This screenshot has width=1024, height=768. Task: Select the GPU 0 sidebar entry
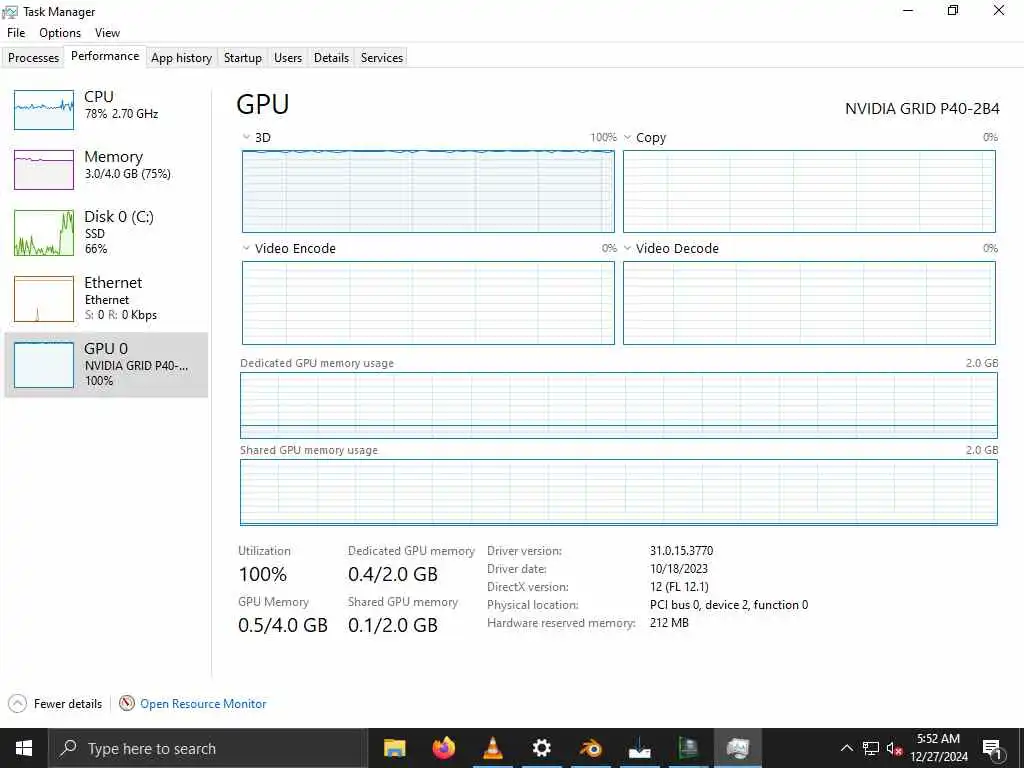pos(106,364)
